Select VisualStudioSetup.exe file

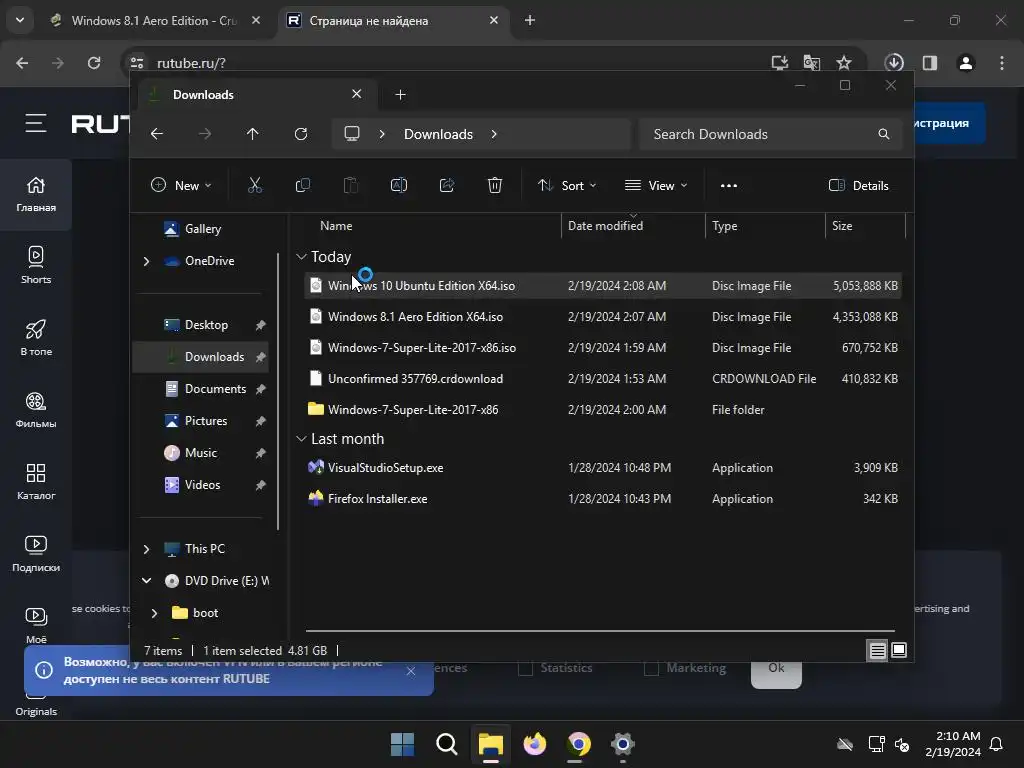pyautogui.click(x=602, y=468)
